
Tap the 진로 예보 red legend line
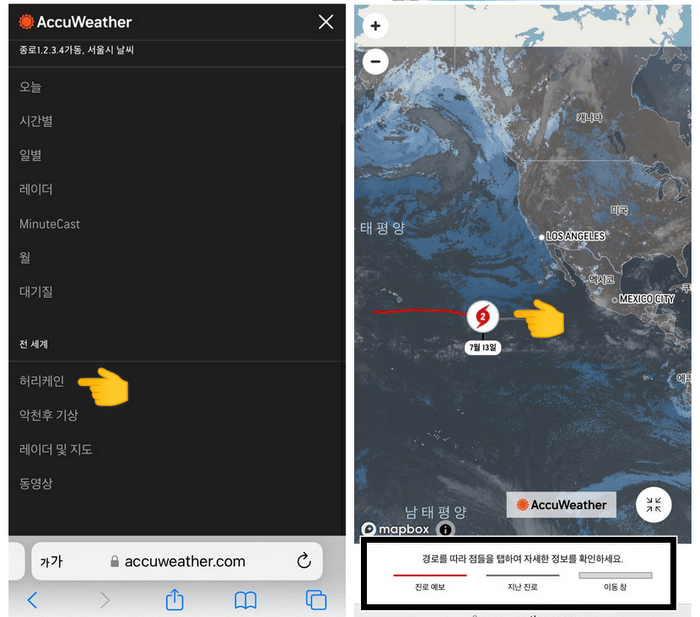430,575
